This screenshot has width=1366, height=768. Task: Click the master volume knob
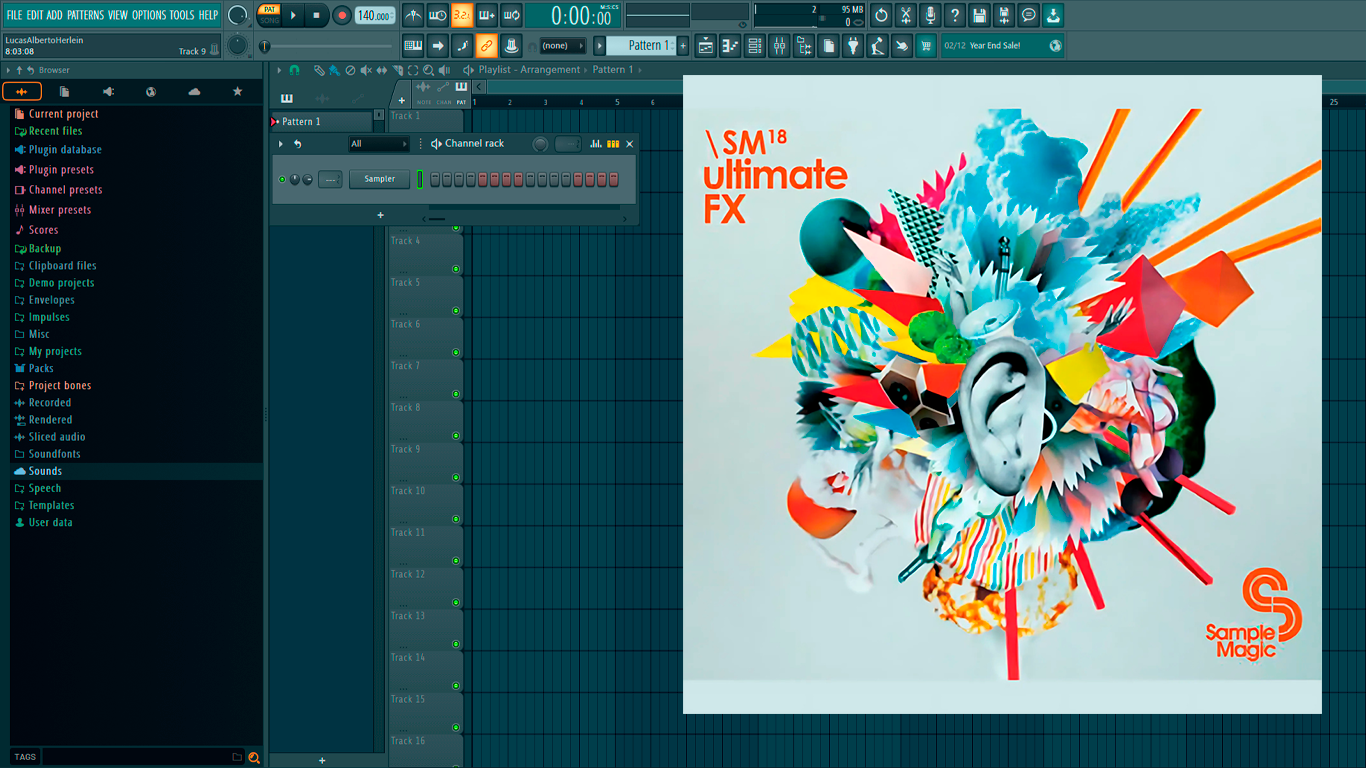238,15
